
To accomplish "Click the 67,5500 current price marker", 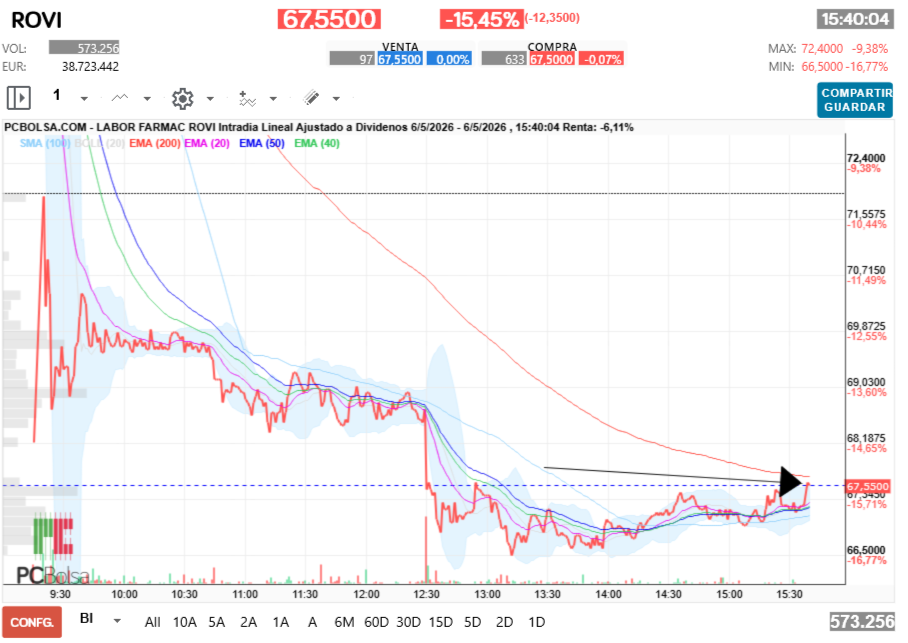I will pos(867,487).
